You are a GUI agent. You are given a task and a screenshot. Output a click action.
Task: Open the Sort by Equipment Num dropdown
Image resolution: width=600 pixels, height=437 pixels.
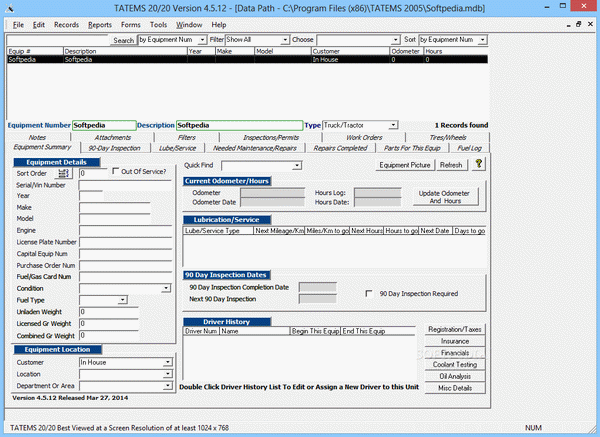pos(483,39)
